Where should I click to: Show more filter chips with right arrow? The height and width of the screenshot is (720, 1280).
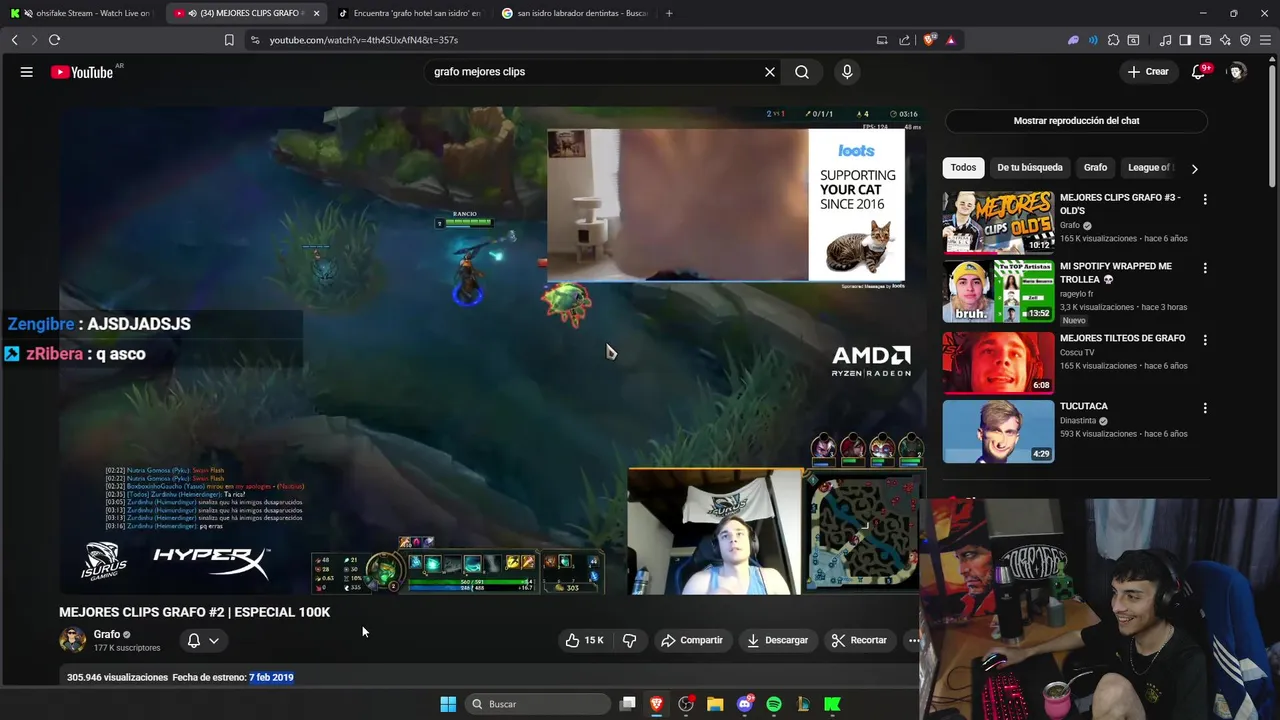[x=1194, y=168]
